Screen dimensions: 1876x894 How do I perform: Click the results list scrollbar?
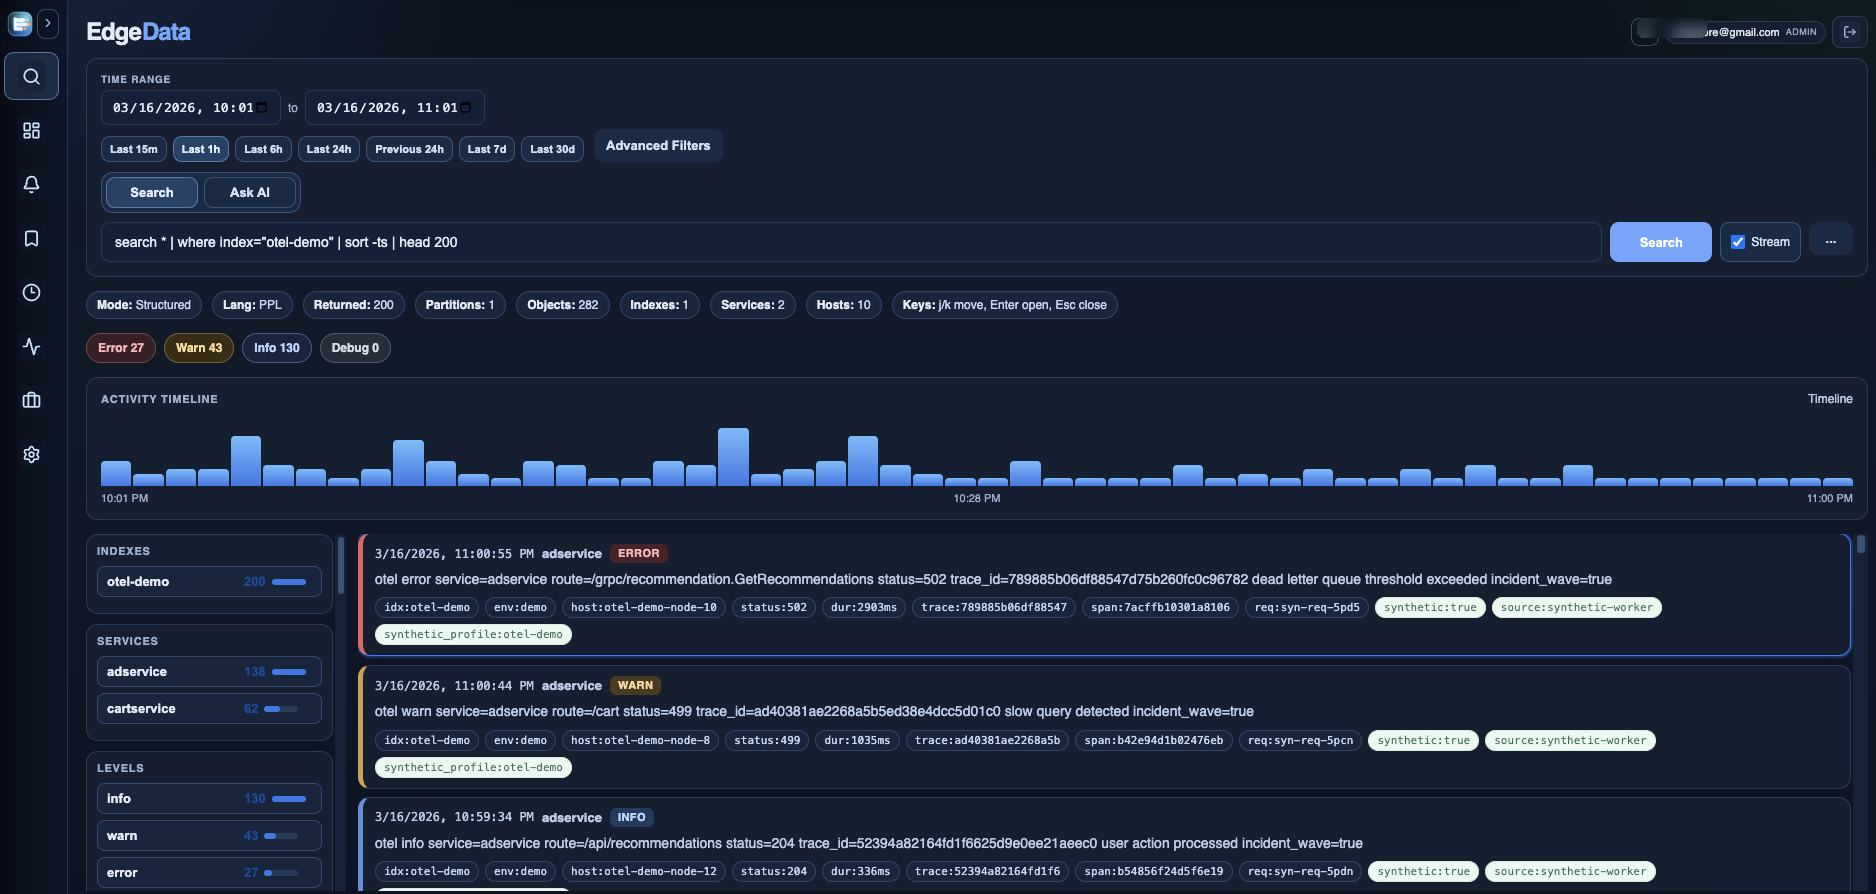tap(1861, 545)
